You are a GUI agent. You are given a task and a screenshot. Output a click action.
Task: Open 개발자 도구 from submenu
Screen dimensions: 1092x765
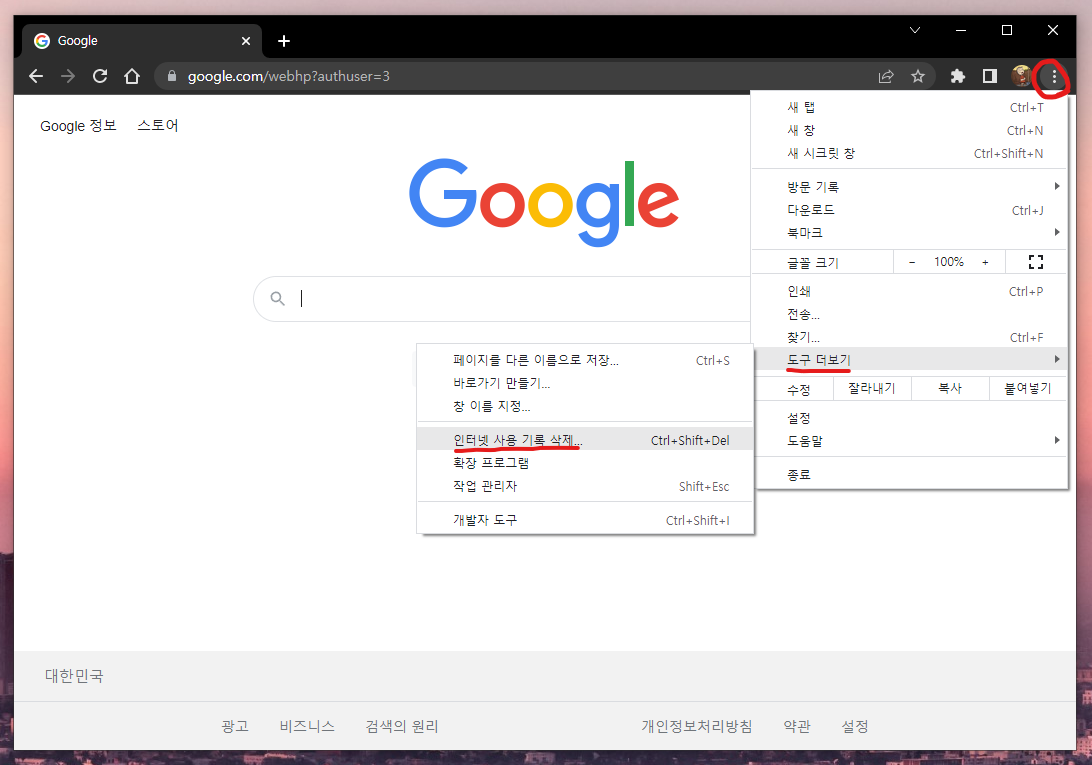[585, 520]
